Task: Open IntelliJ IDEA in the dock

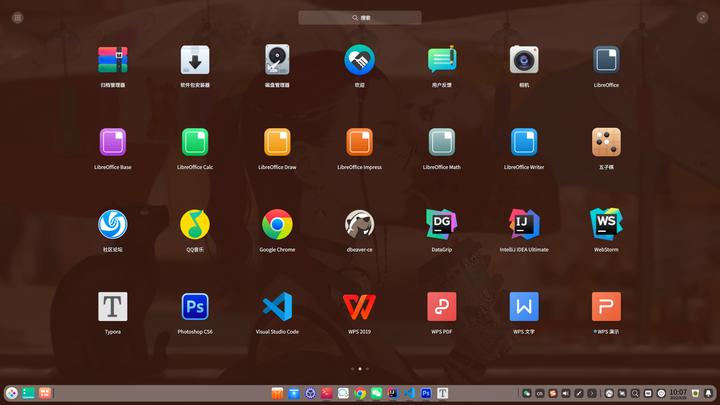Action: point(393,393)
